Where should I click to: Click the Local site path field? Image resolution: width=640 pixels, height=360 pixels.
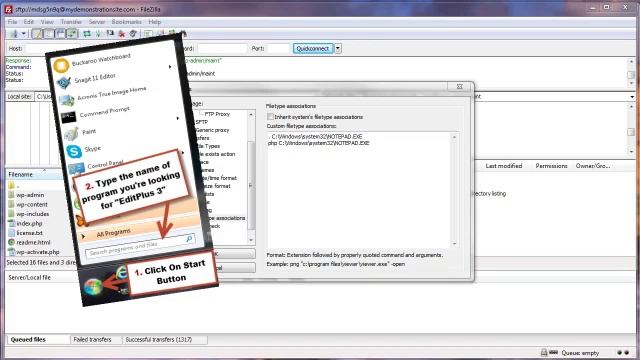(x=44, y=96)
